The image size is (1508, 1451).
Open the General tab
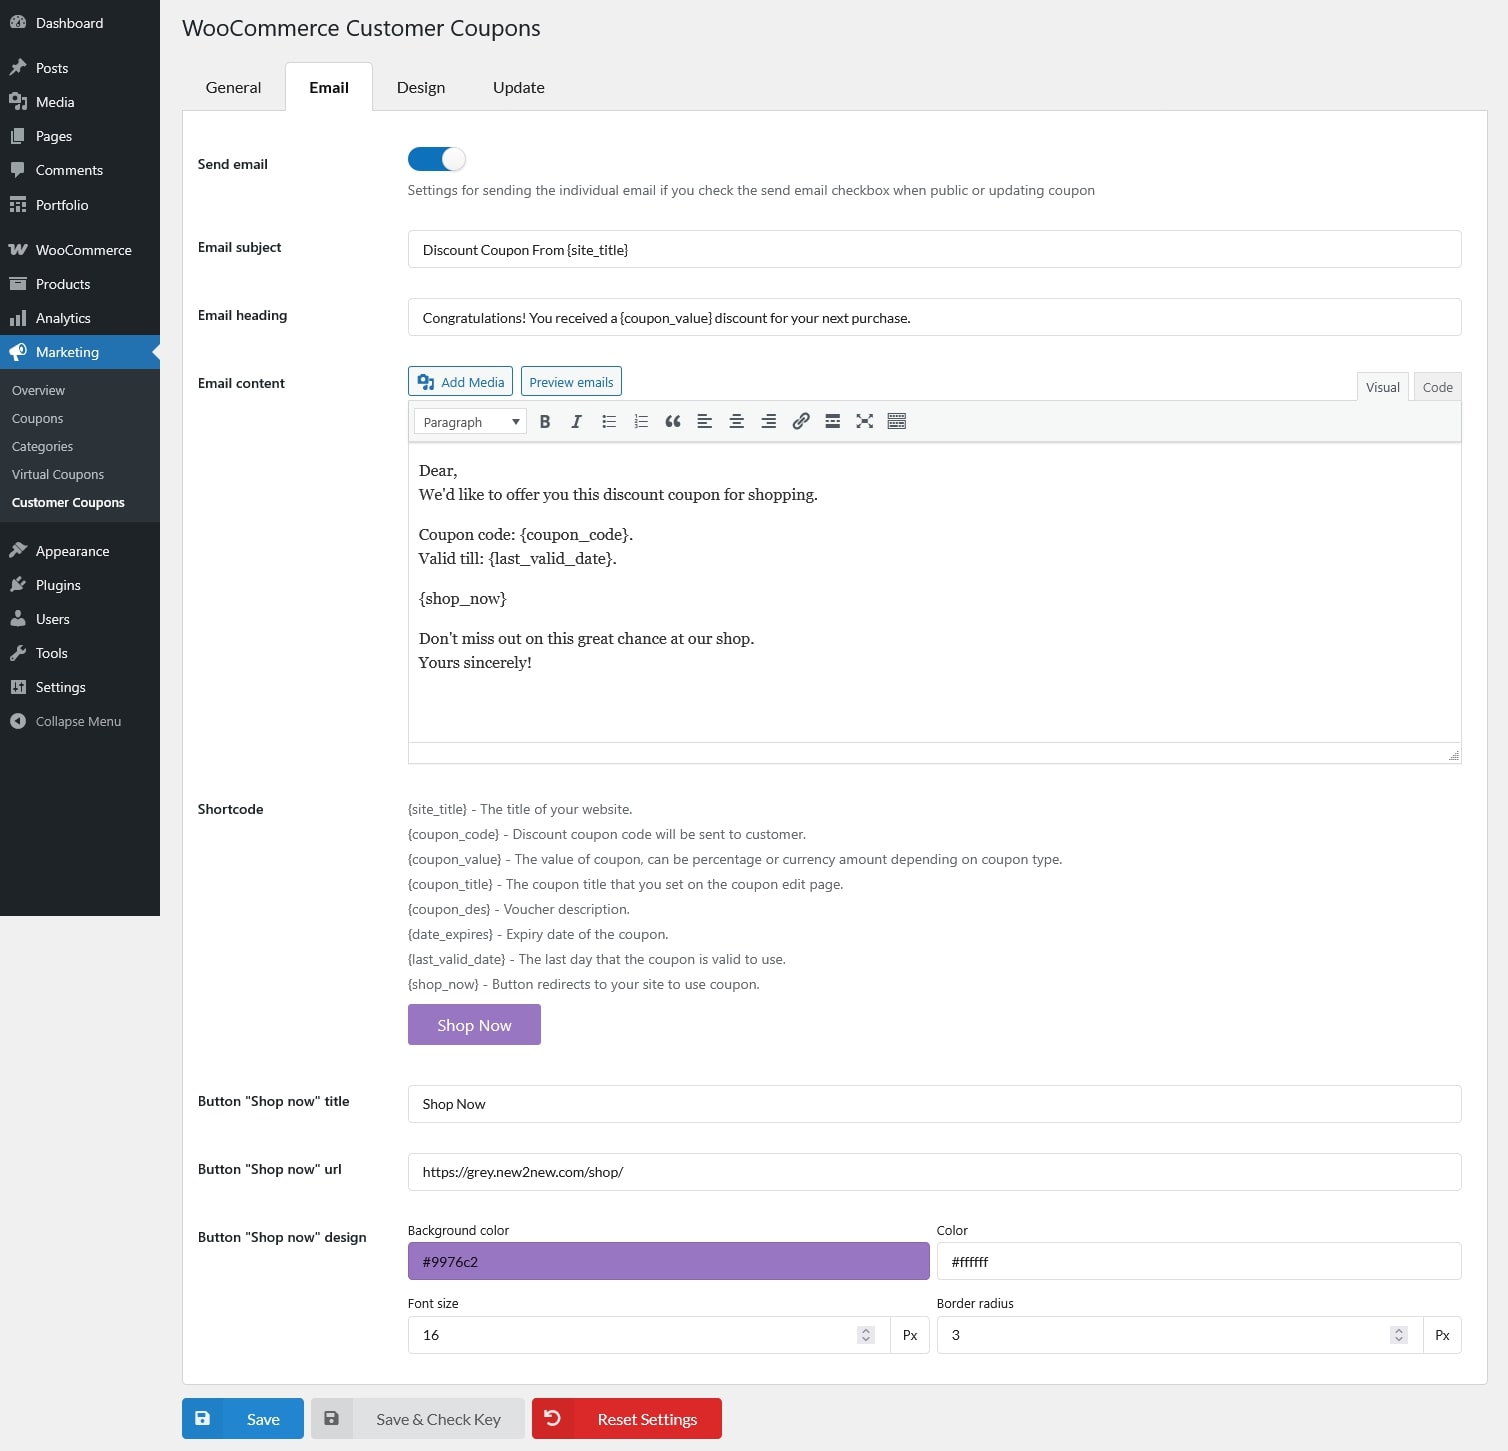coord(233,88)
